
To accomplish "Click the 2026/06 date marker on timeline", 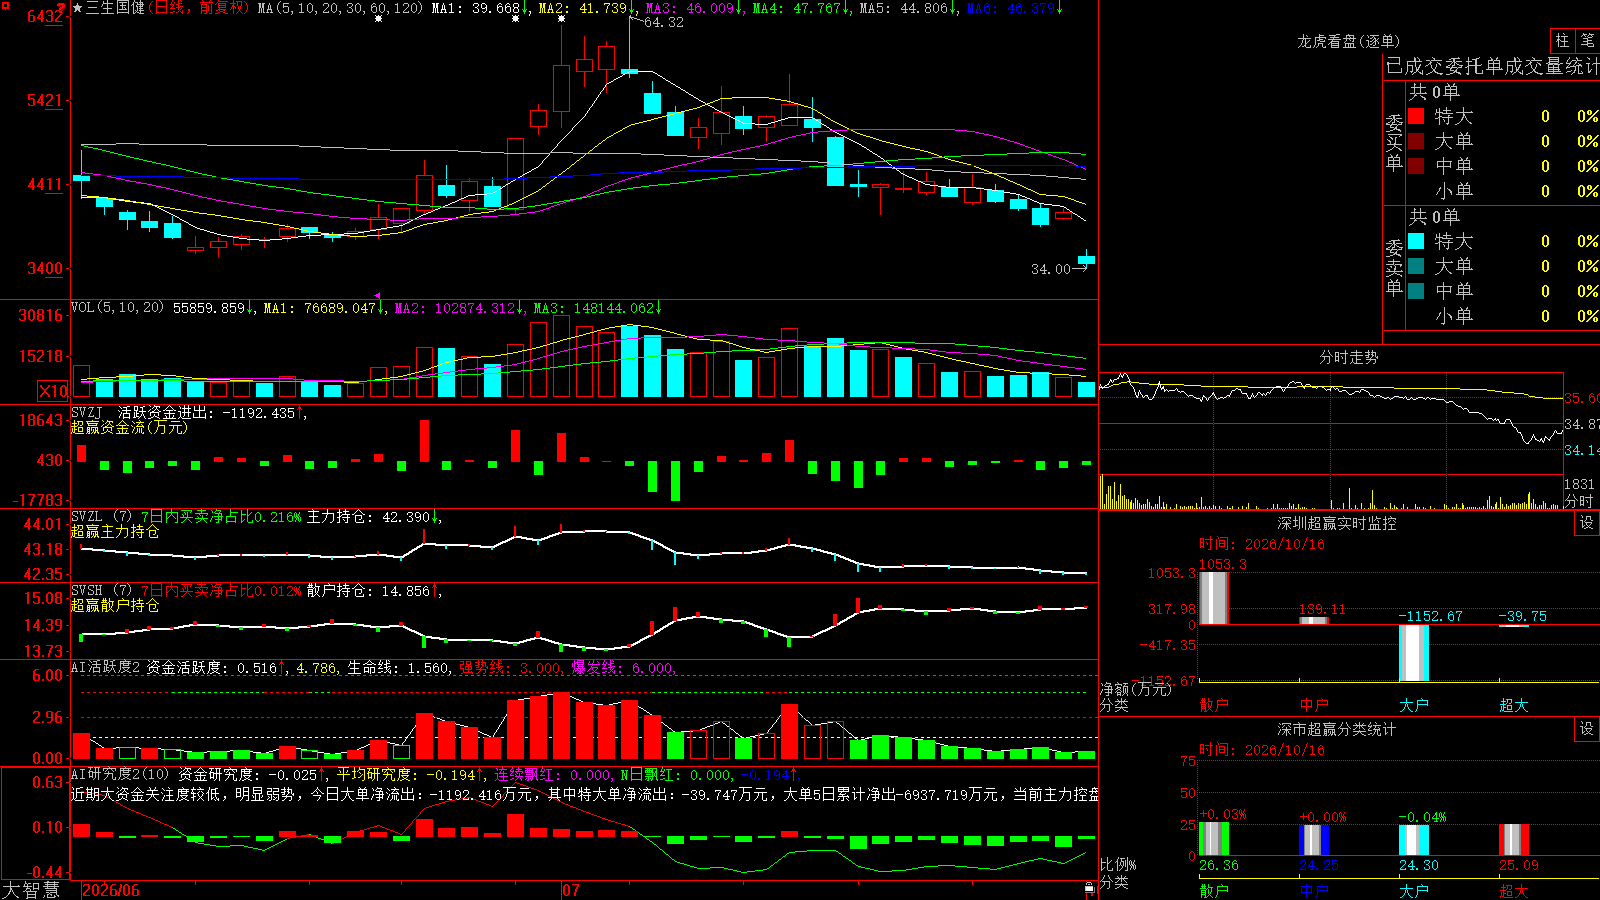I will pyautogui.click(x=111, y=890).
